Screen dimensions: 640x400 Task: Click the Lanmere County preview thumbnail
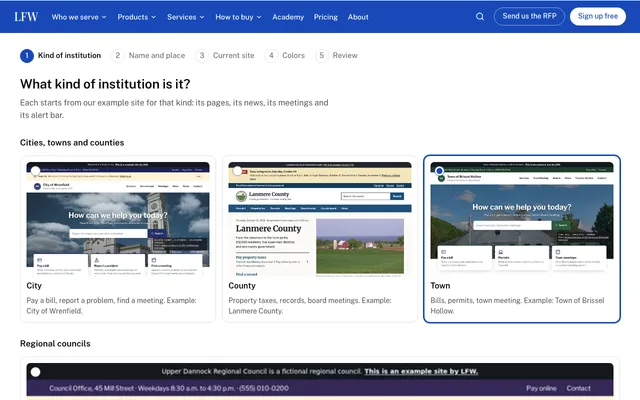320,219
